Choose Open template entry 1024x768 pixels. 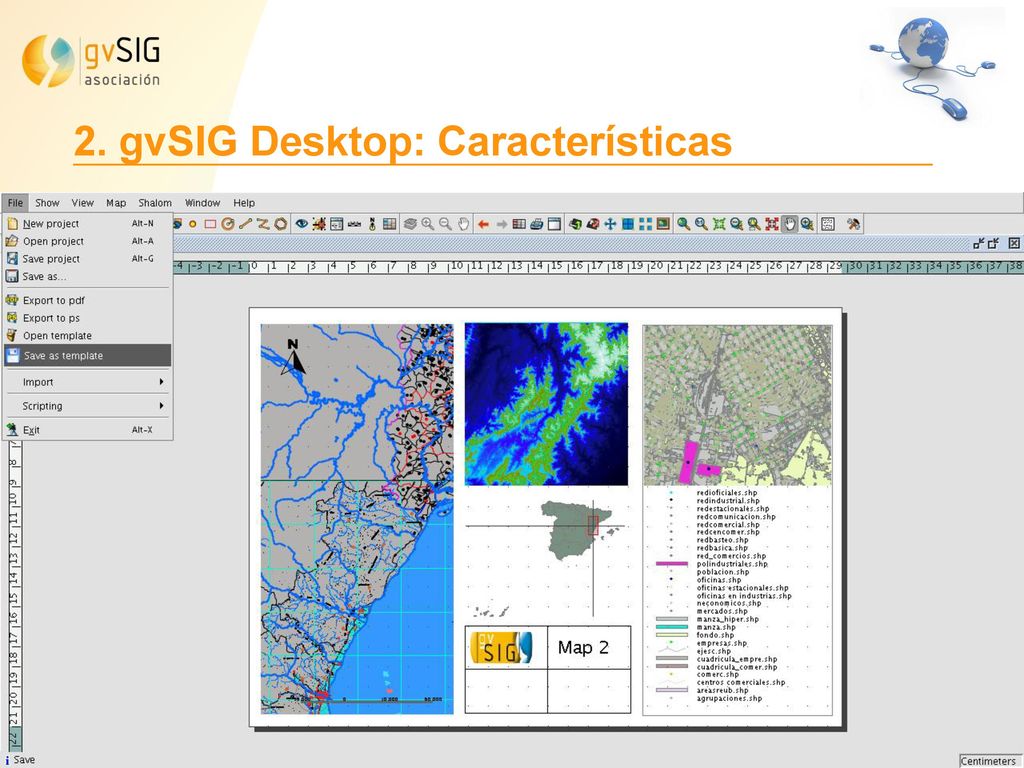coord(88,336)
